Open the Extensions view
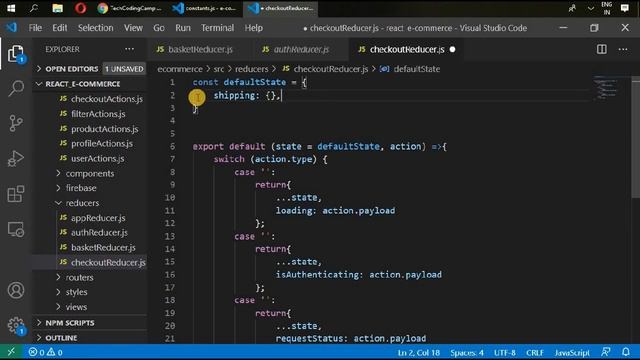Screen dimensions: 640x360 [x=16, y=193]
